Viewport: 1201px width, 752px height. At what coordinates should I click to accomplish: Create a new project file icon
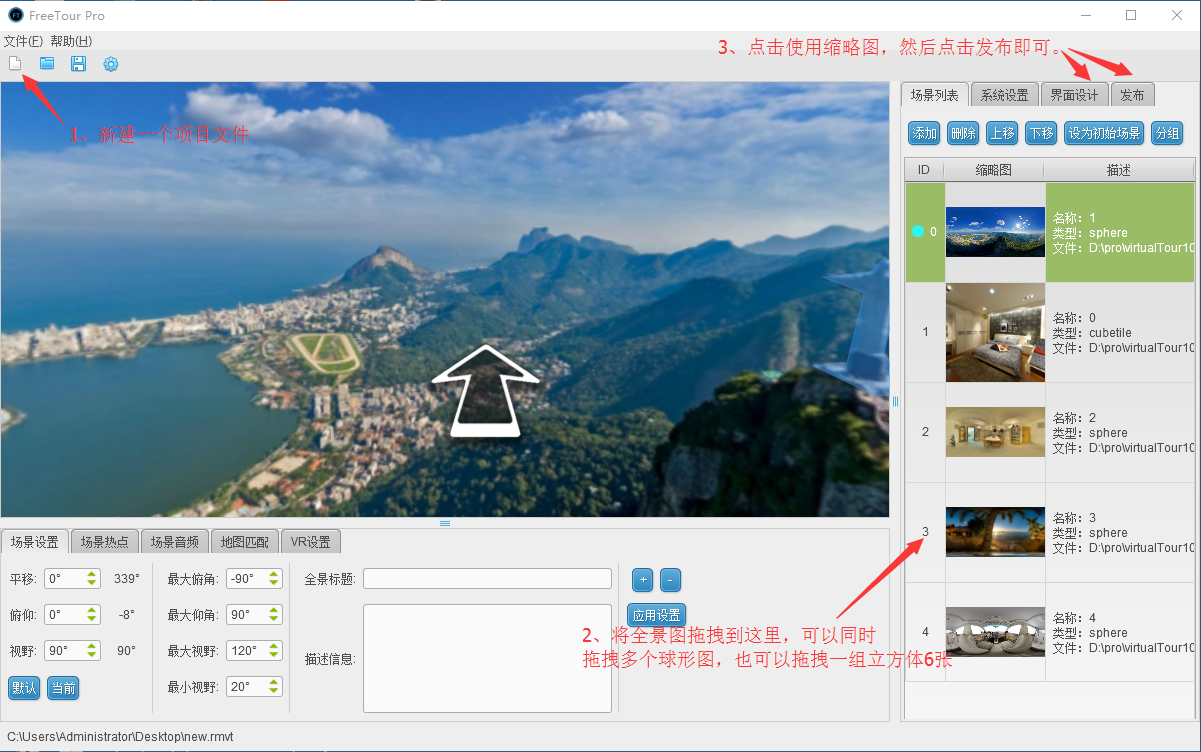tap(15, 64)
